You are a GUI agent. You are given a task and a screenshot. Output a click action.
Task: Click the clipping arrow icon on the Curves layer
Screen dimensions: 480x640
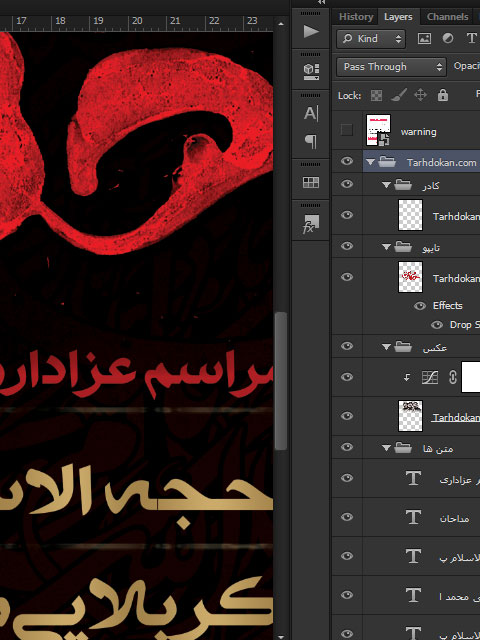pyautogui.click(x=407, y=378)
